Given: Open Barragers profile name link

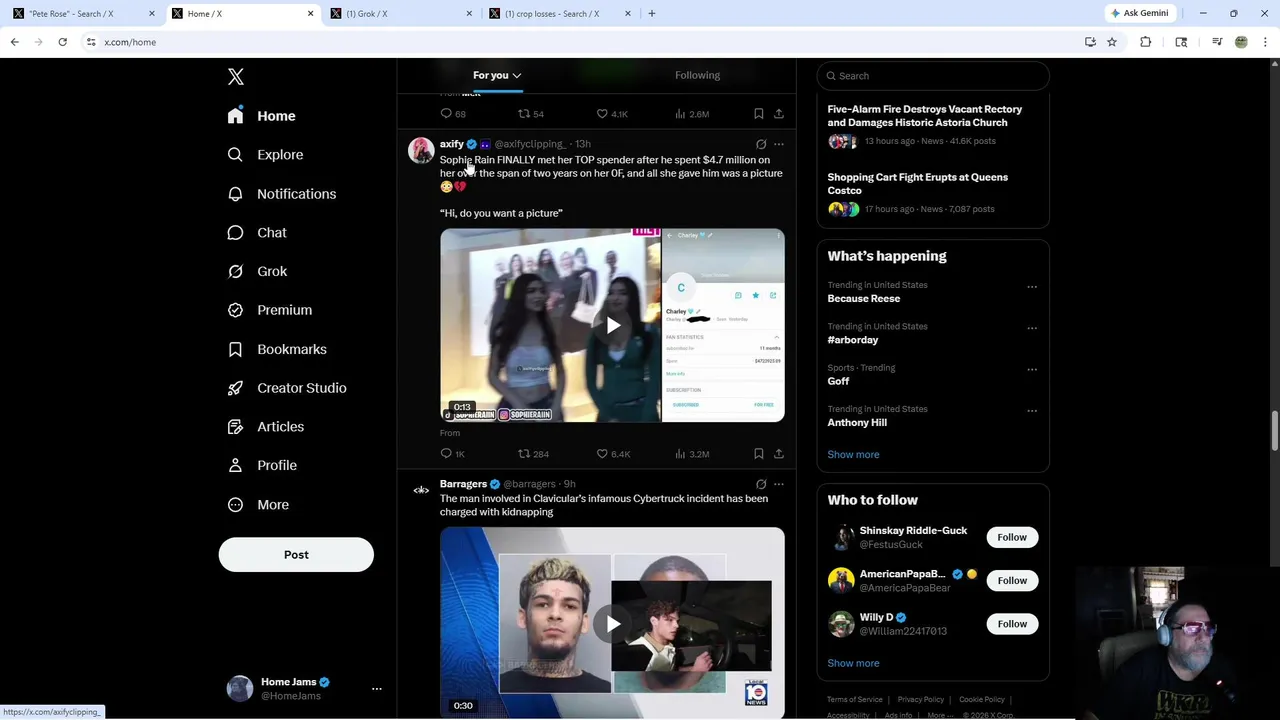Looking at the screenshot, I should click(463, 484).
